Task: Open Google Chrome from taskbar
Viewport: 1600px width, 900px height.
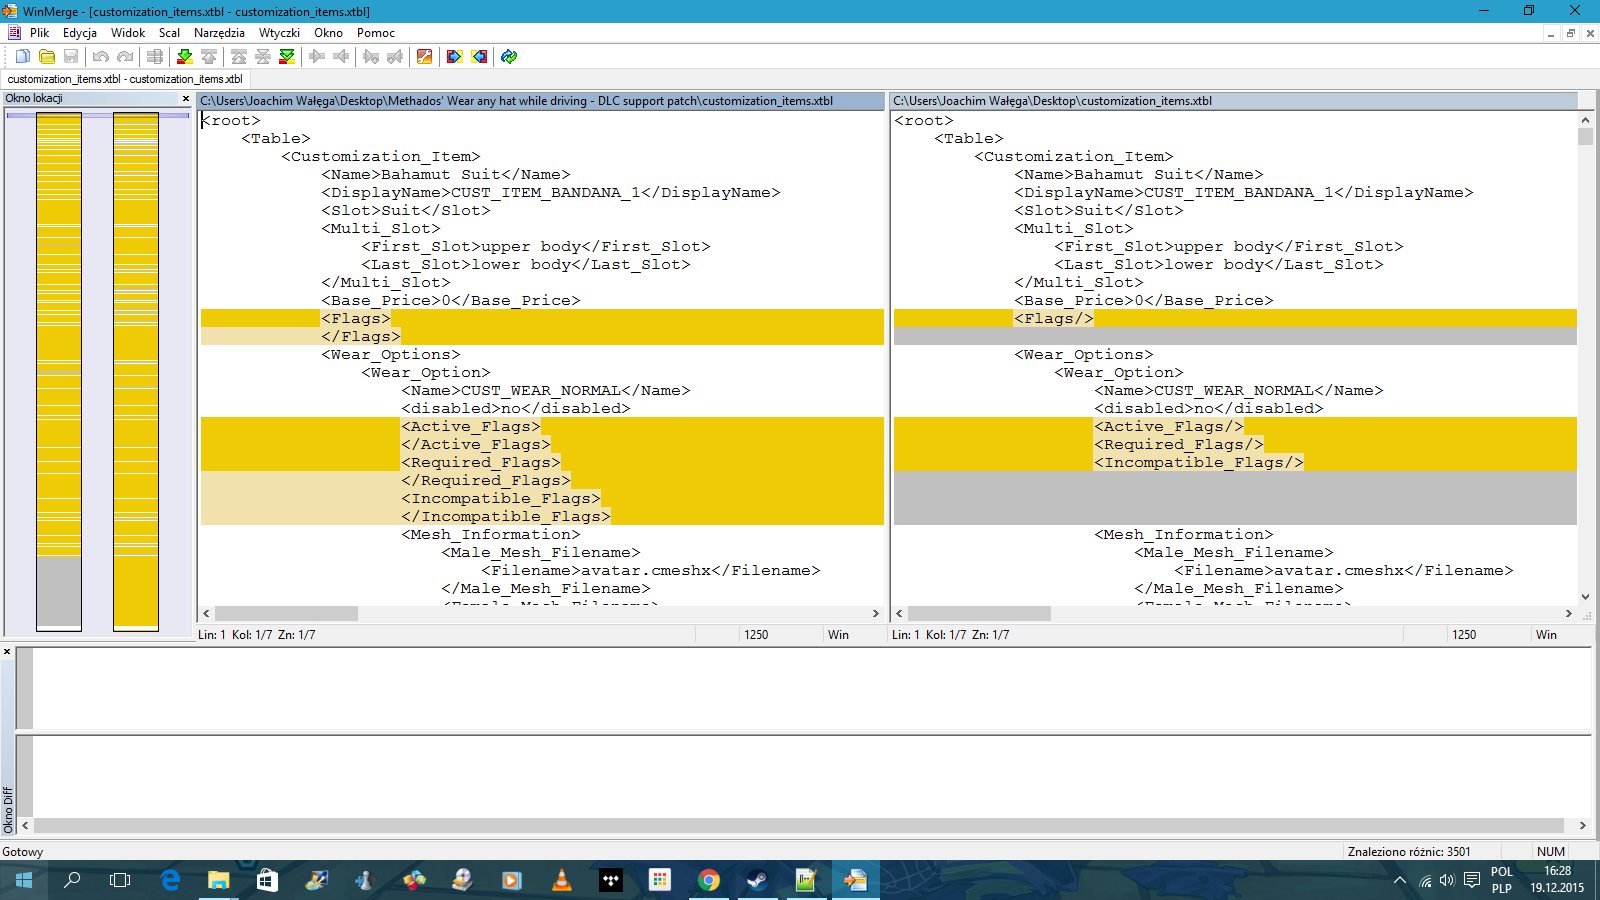Action: click(709, 880)
